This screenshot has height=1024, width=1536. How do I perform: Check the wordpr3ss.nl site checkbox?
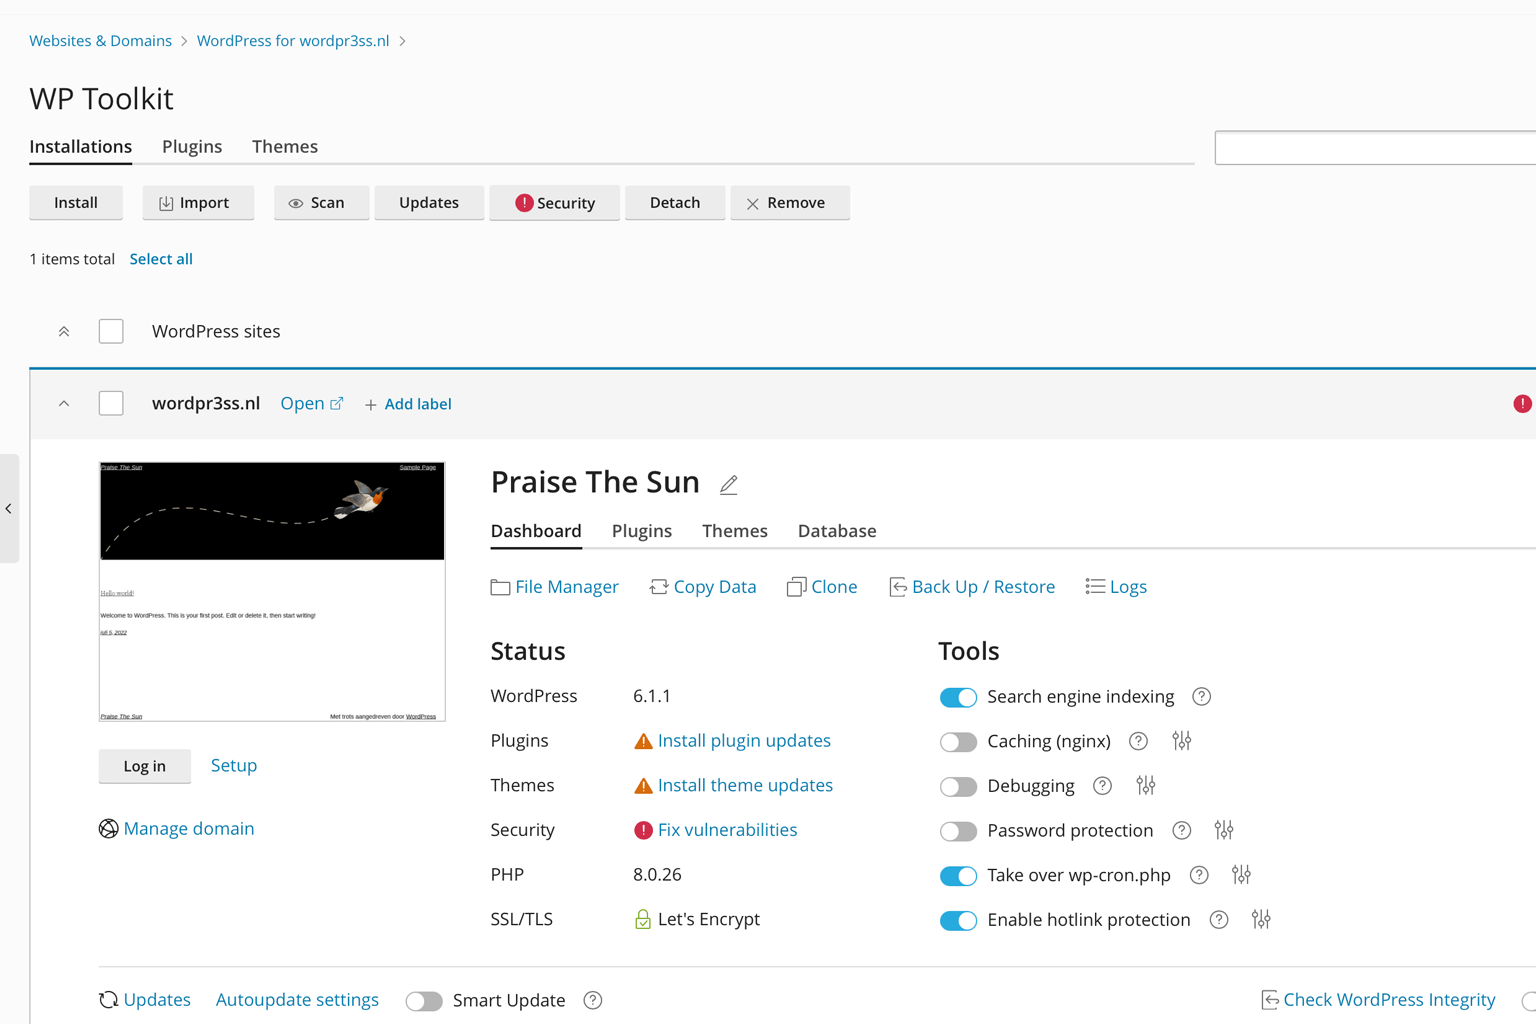110,403
